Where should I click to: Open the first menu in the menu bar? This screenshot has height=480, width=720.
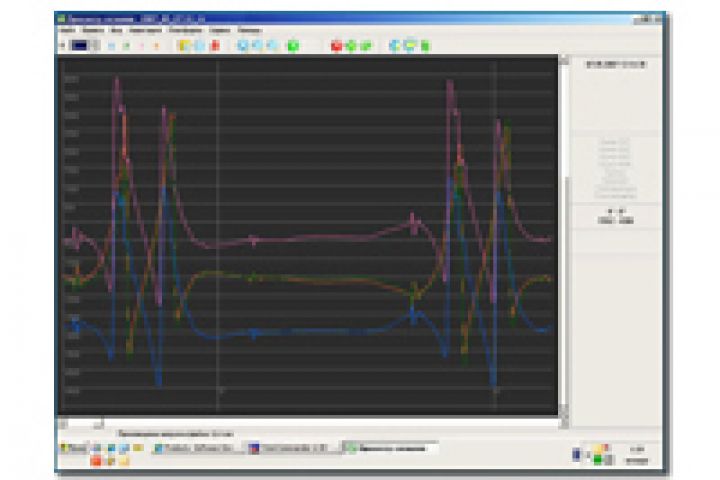coord(67,30)
